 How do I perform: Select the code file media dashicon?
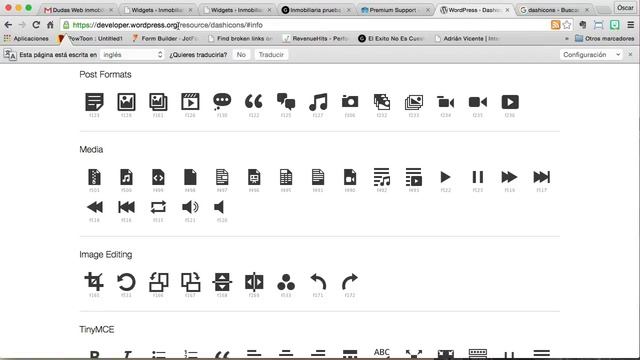pyautogui.click(x=158, y=177)
